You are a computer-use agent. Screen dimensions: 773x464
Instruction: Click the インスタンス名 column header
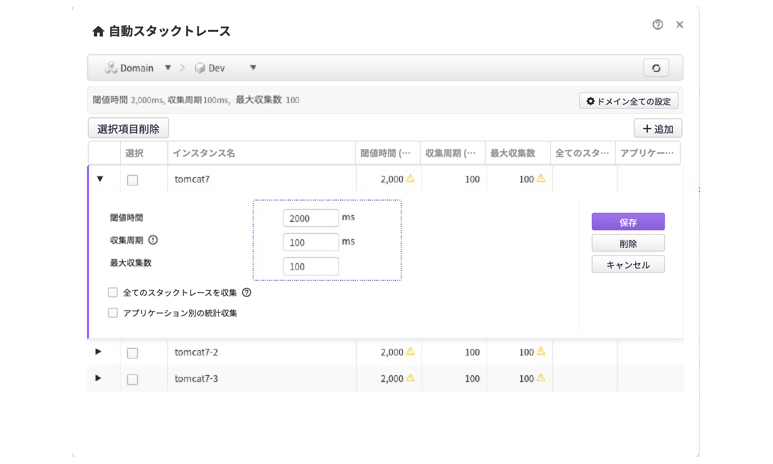(261, 153)
